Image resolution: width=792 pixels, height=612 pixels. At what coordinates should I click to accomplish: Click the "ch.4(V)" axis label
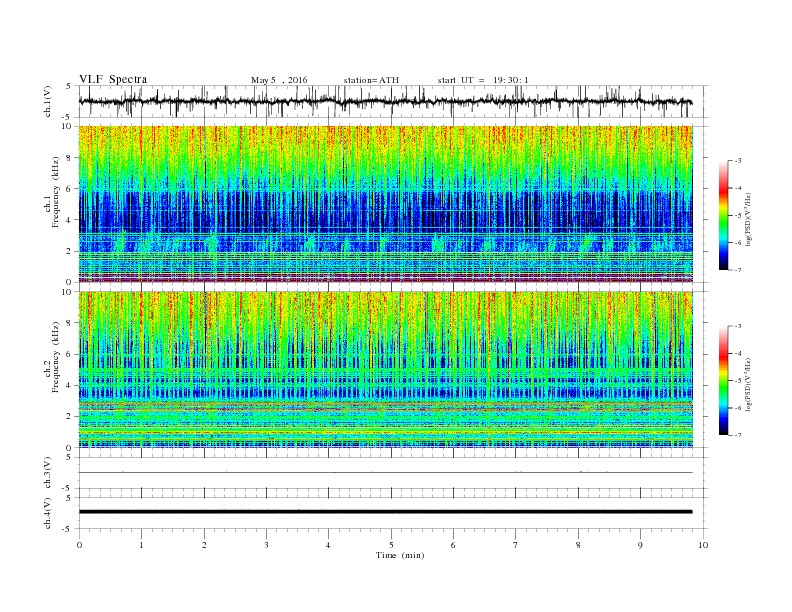[x=48, y=513]
